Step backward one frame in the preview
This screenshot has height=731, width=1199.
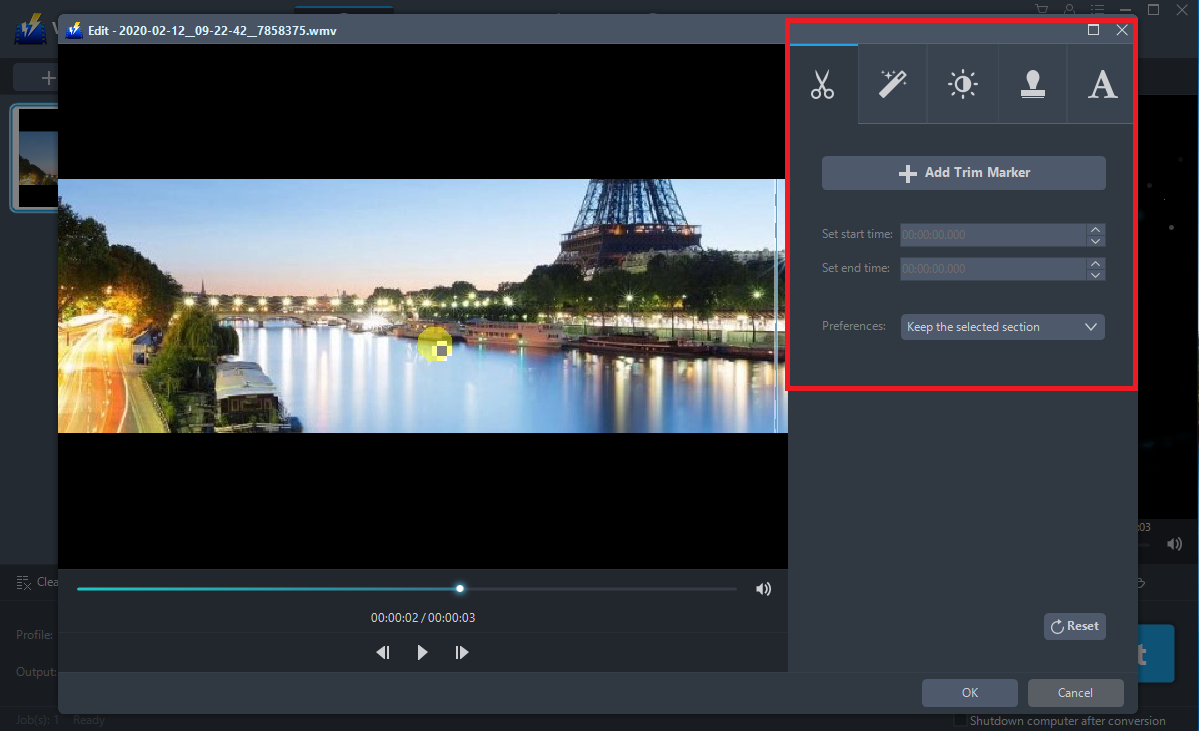pyautogui.click(x=383, y=652)
